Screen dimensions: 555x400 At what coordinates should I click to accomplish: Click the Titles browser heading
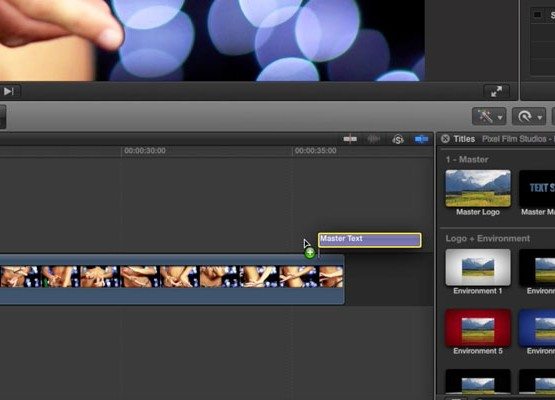click(x=464, y=139)
